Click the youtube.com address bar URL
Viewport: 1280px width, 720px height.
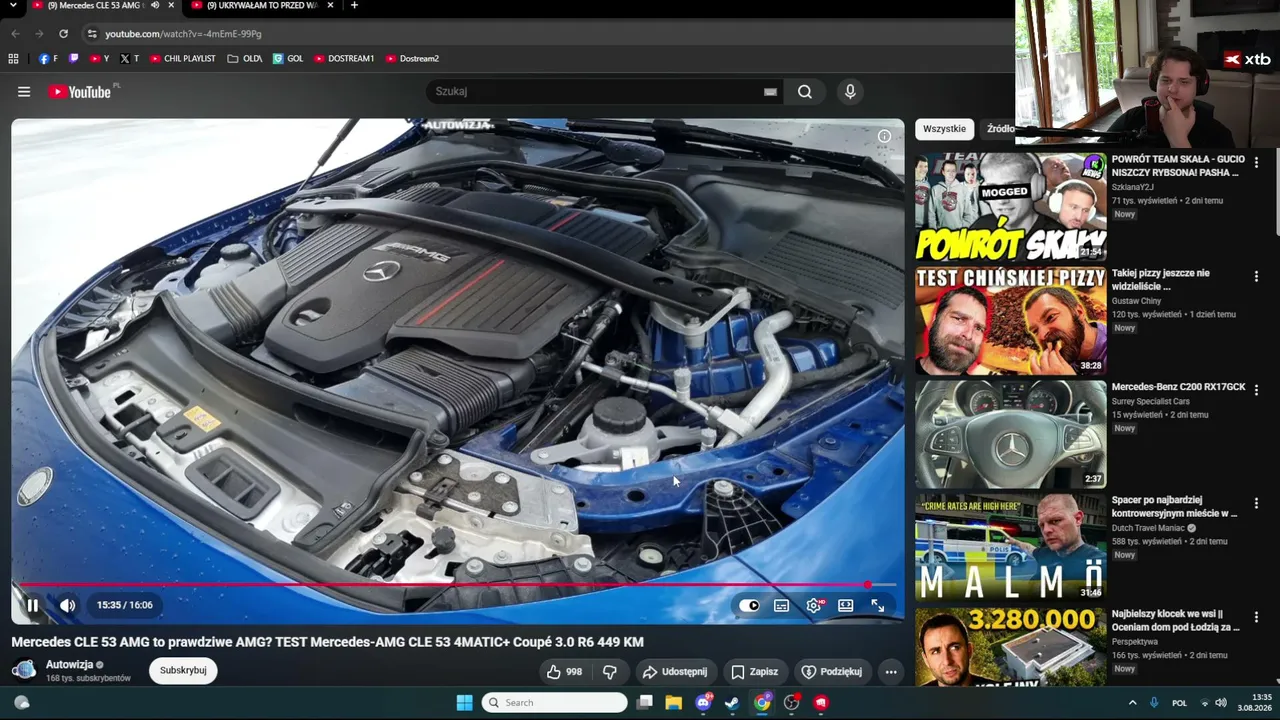pyautogui.click(x=183, y=34)
